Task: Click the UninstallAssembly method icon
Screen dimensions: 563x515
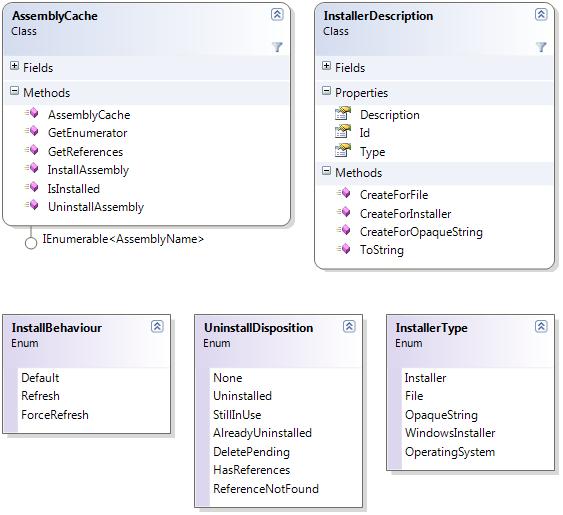Action: coord(32,205)
